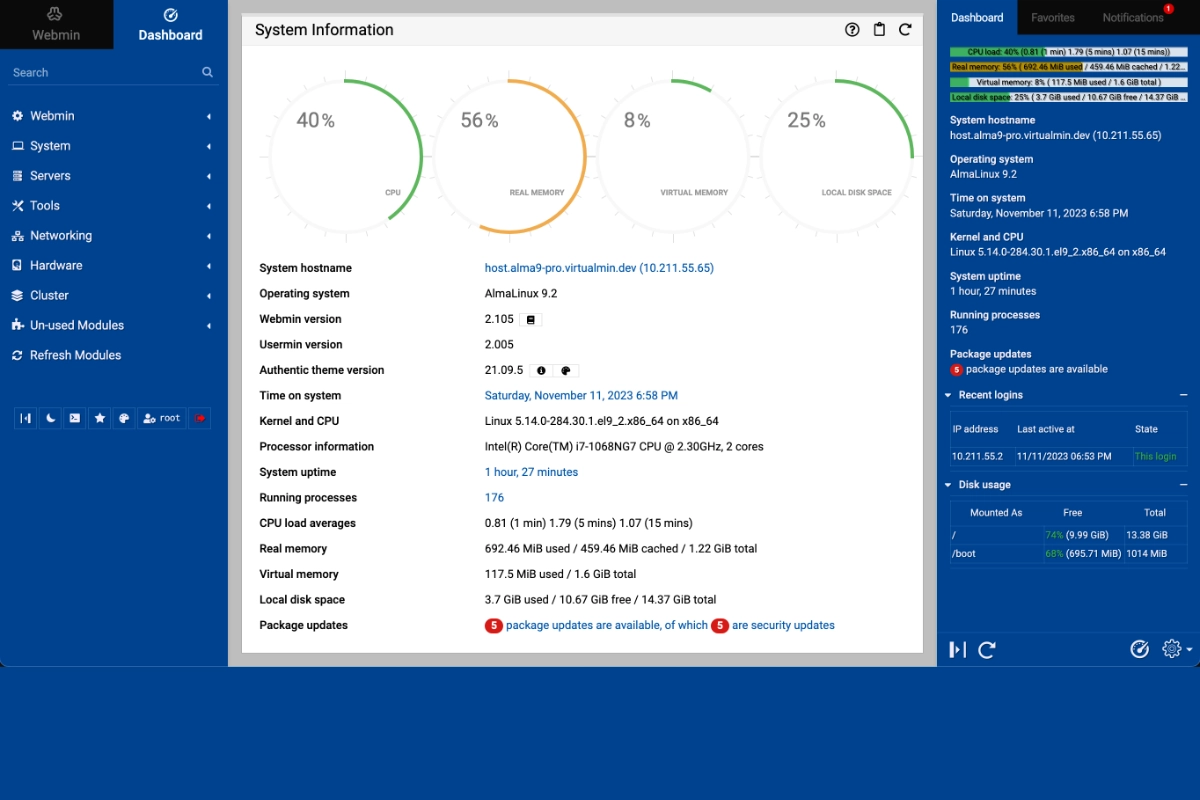Collapse the left sidebar with collapse icon
Image resolution: width=1200 pixels, height=800 pixels.
(x=25, y=418)
